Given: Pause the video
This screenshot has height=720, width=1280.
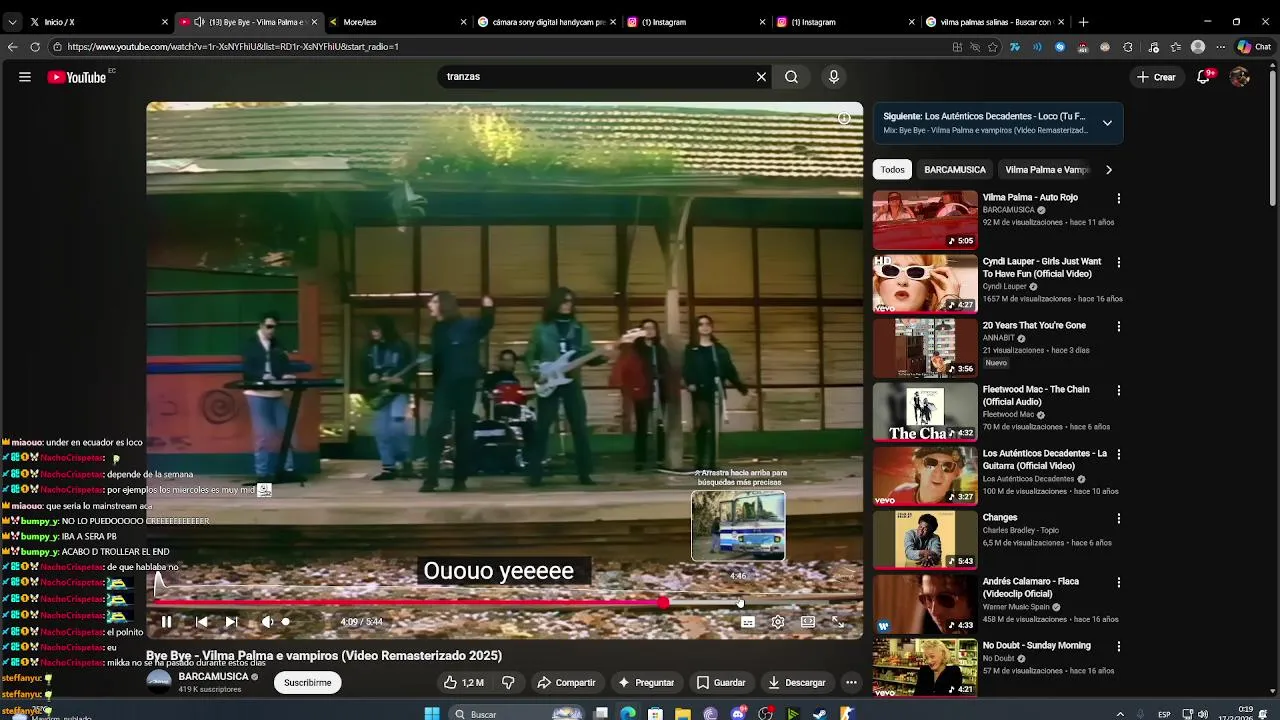Looking at the screenshot, I should [167, 622].
